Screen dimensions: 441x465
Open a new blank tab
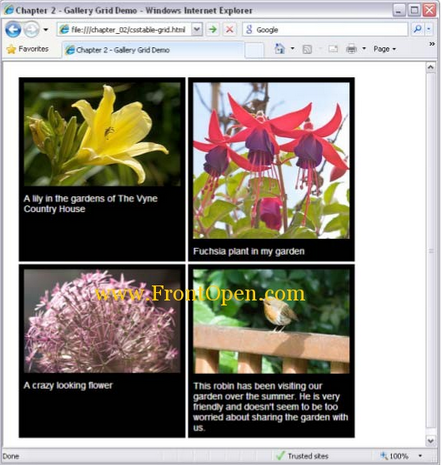[255, 50]
